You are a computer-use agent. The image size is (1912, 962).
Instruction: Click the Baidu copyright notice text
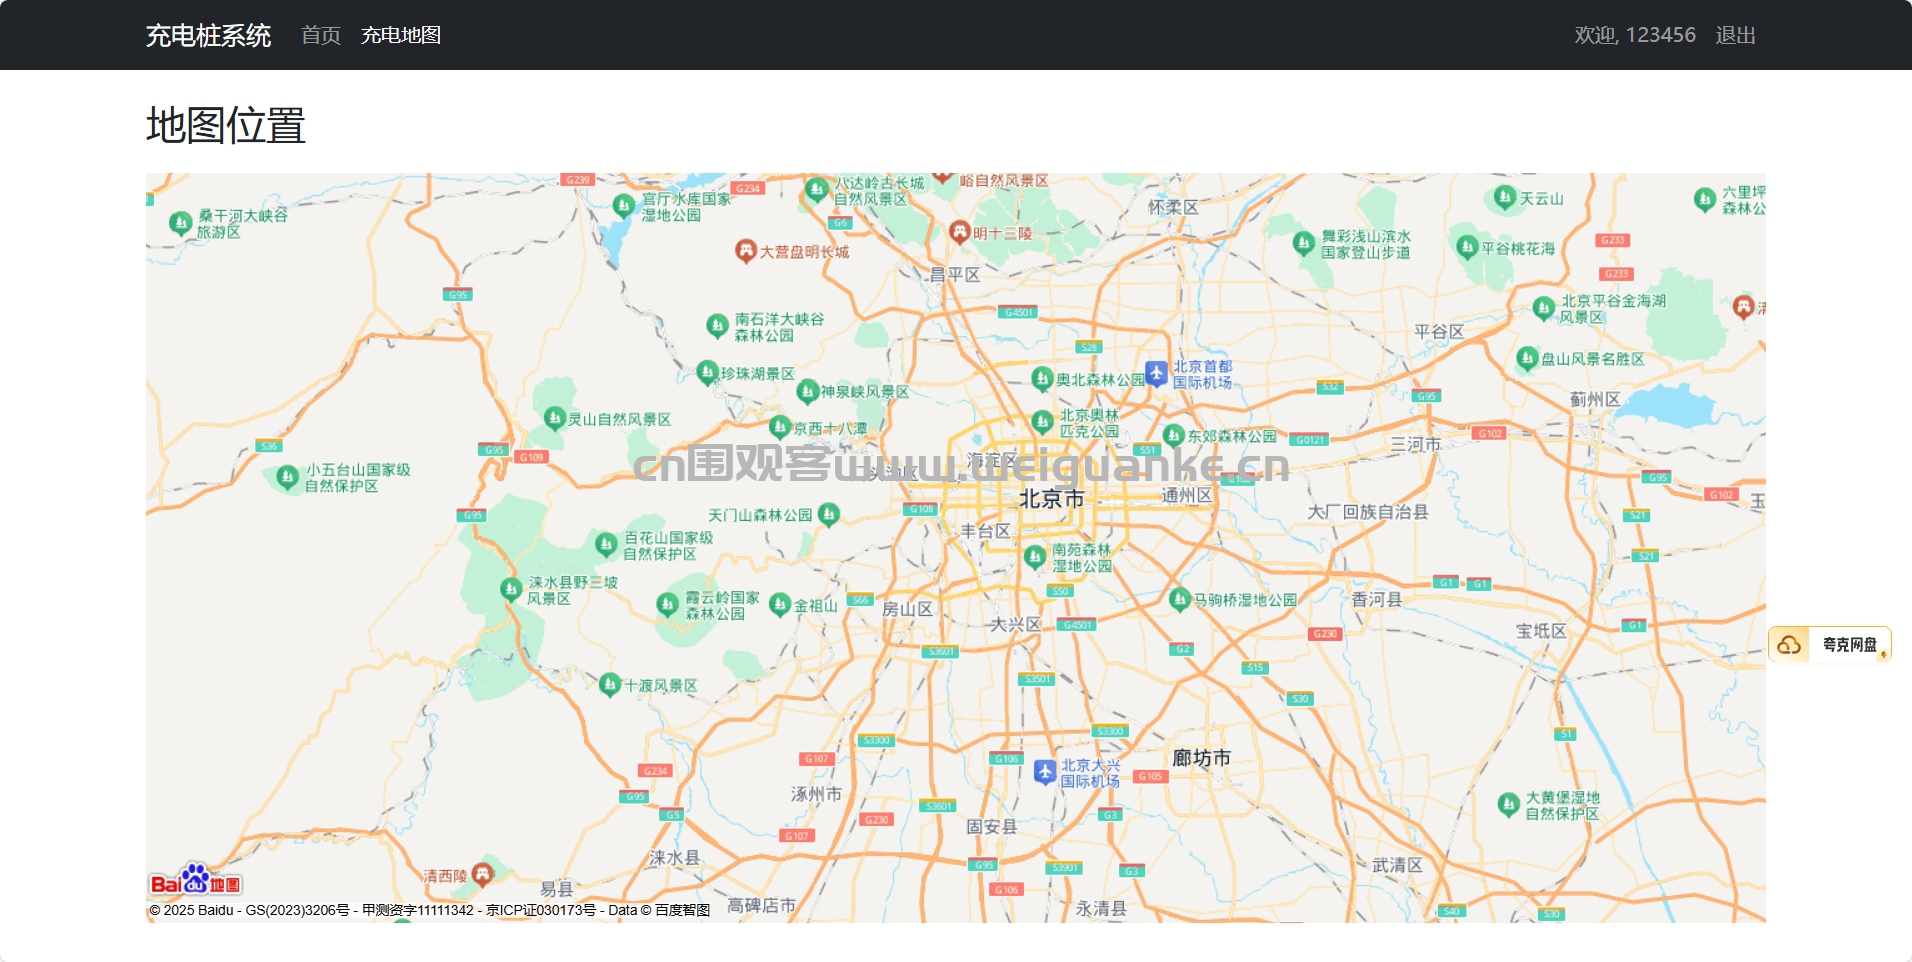tap(430, 910)
